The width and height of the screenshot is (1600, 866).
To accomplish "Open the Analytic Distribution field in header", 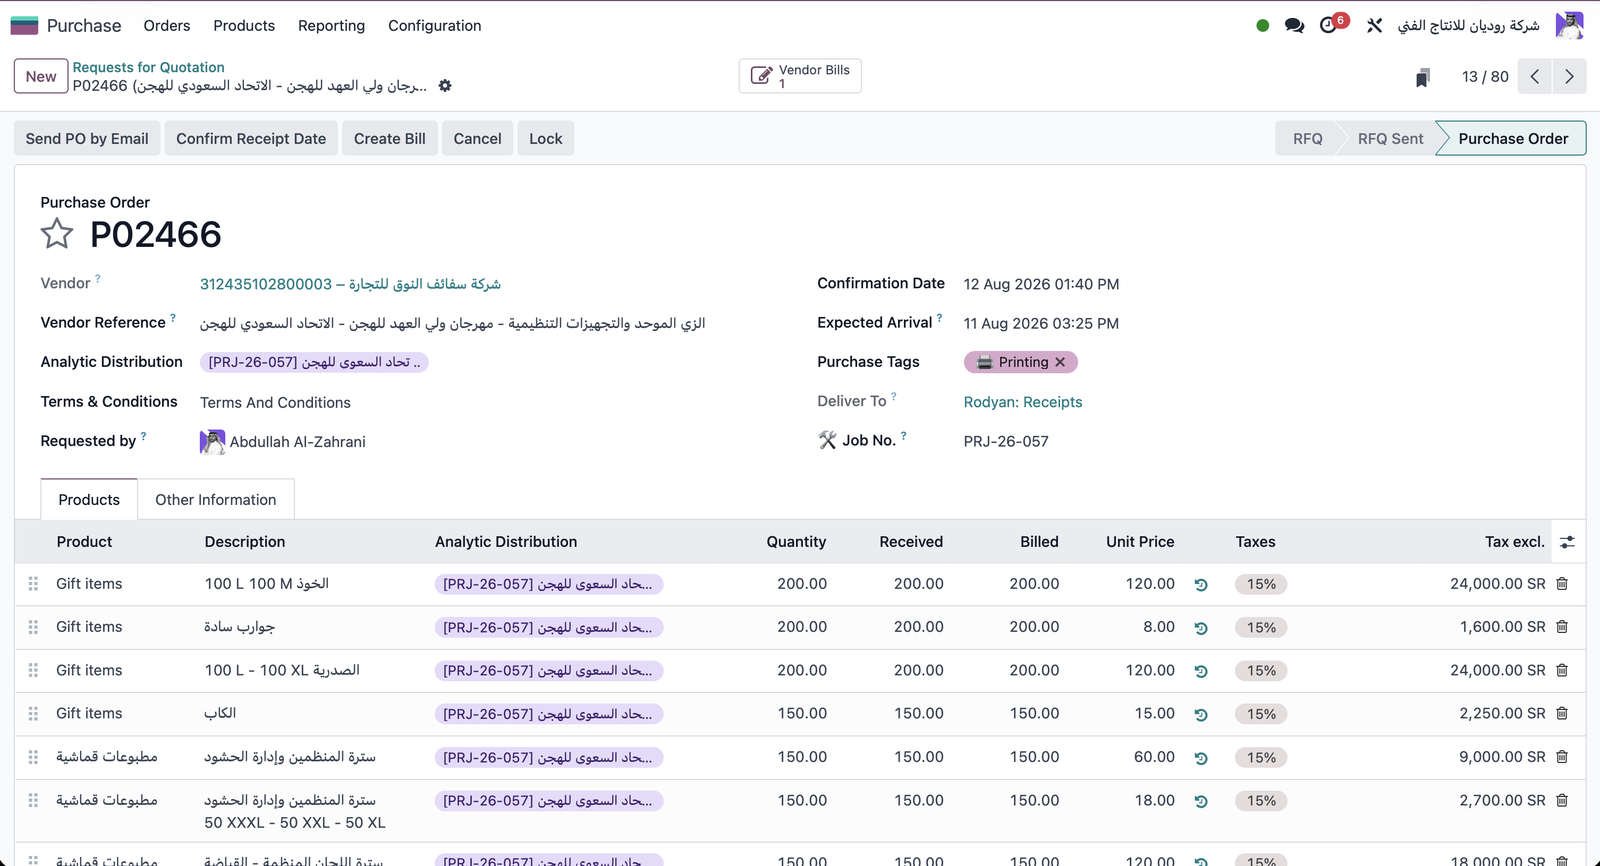I will (x=314, y=362).
